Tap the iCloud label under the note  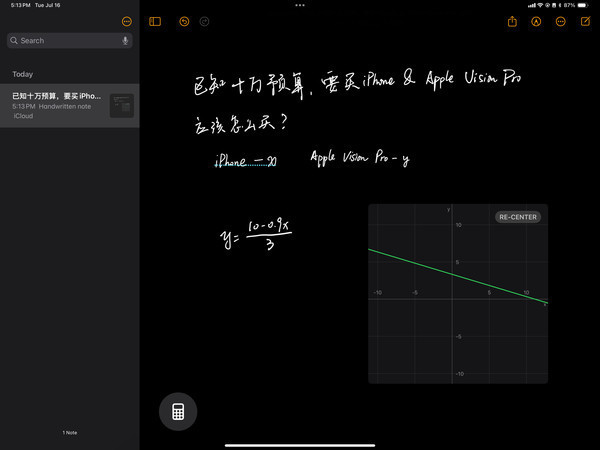click(23, 116)
